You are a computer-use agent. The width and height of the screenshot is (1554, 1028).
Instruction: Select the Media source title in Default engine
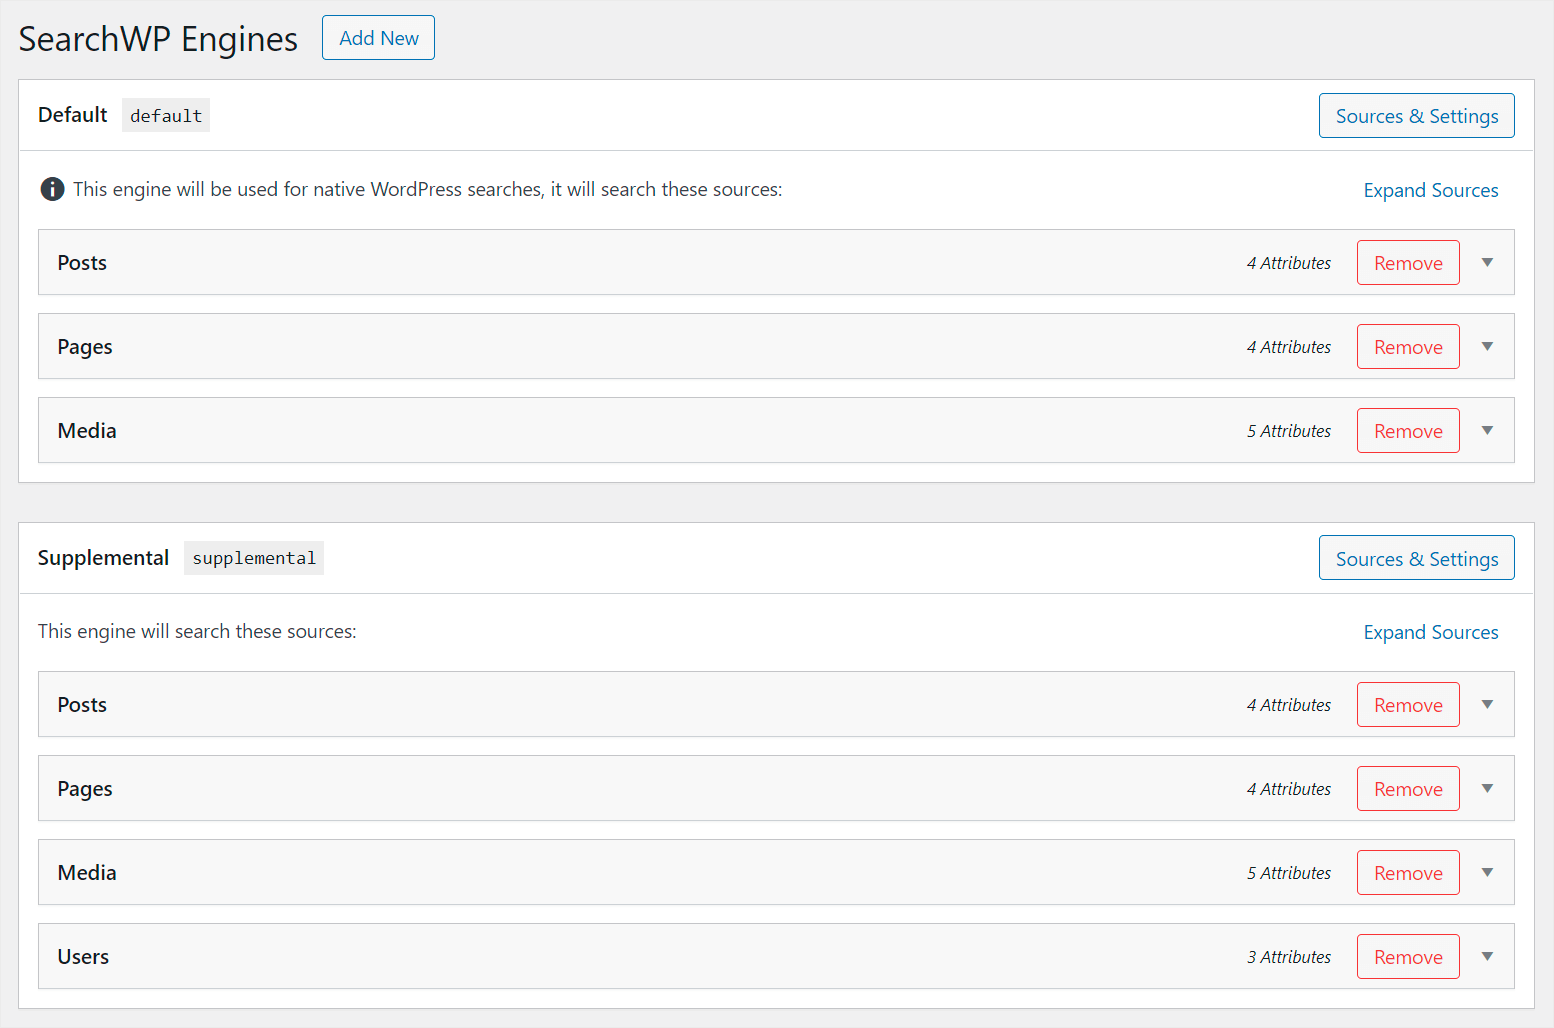(x=87, y=431)
